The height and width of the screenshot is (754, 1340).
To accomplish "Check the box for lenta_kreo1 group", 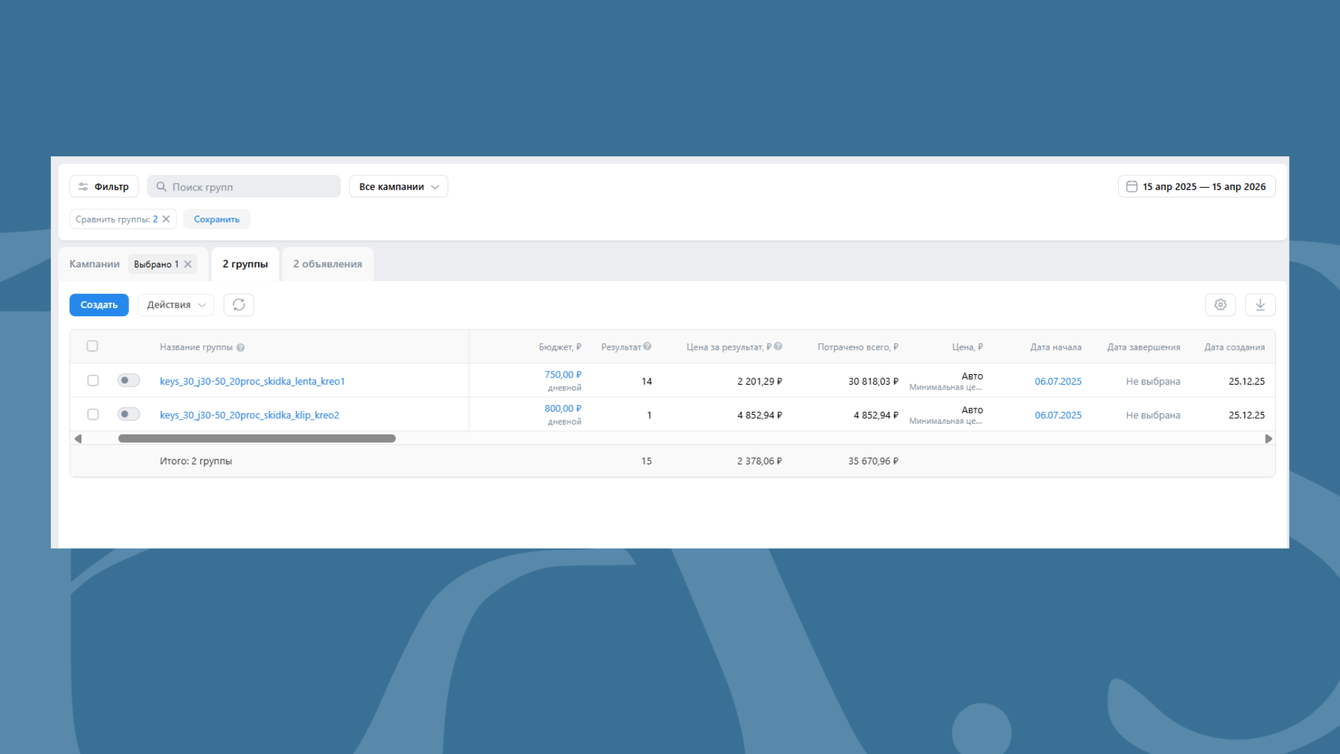I will (93, 381).
